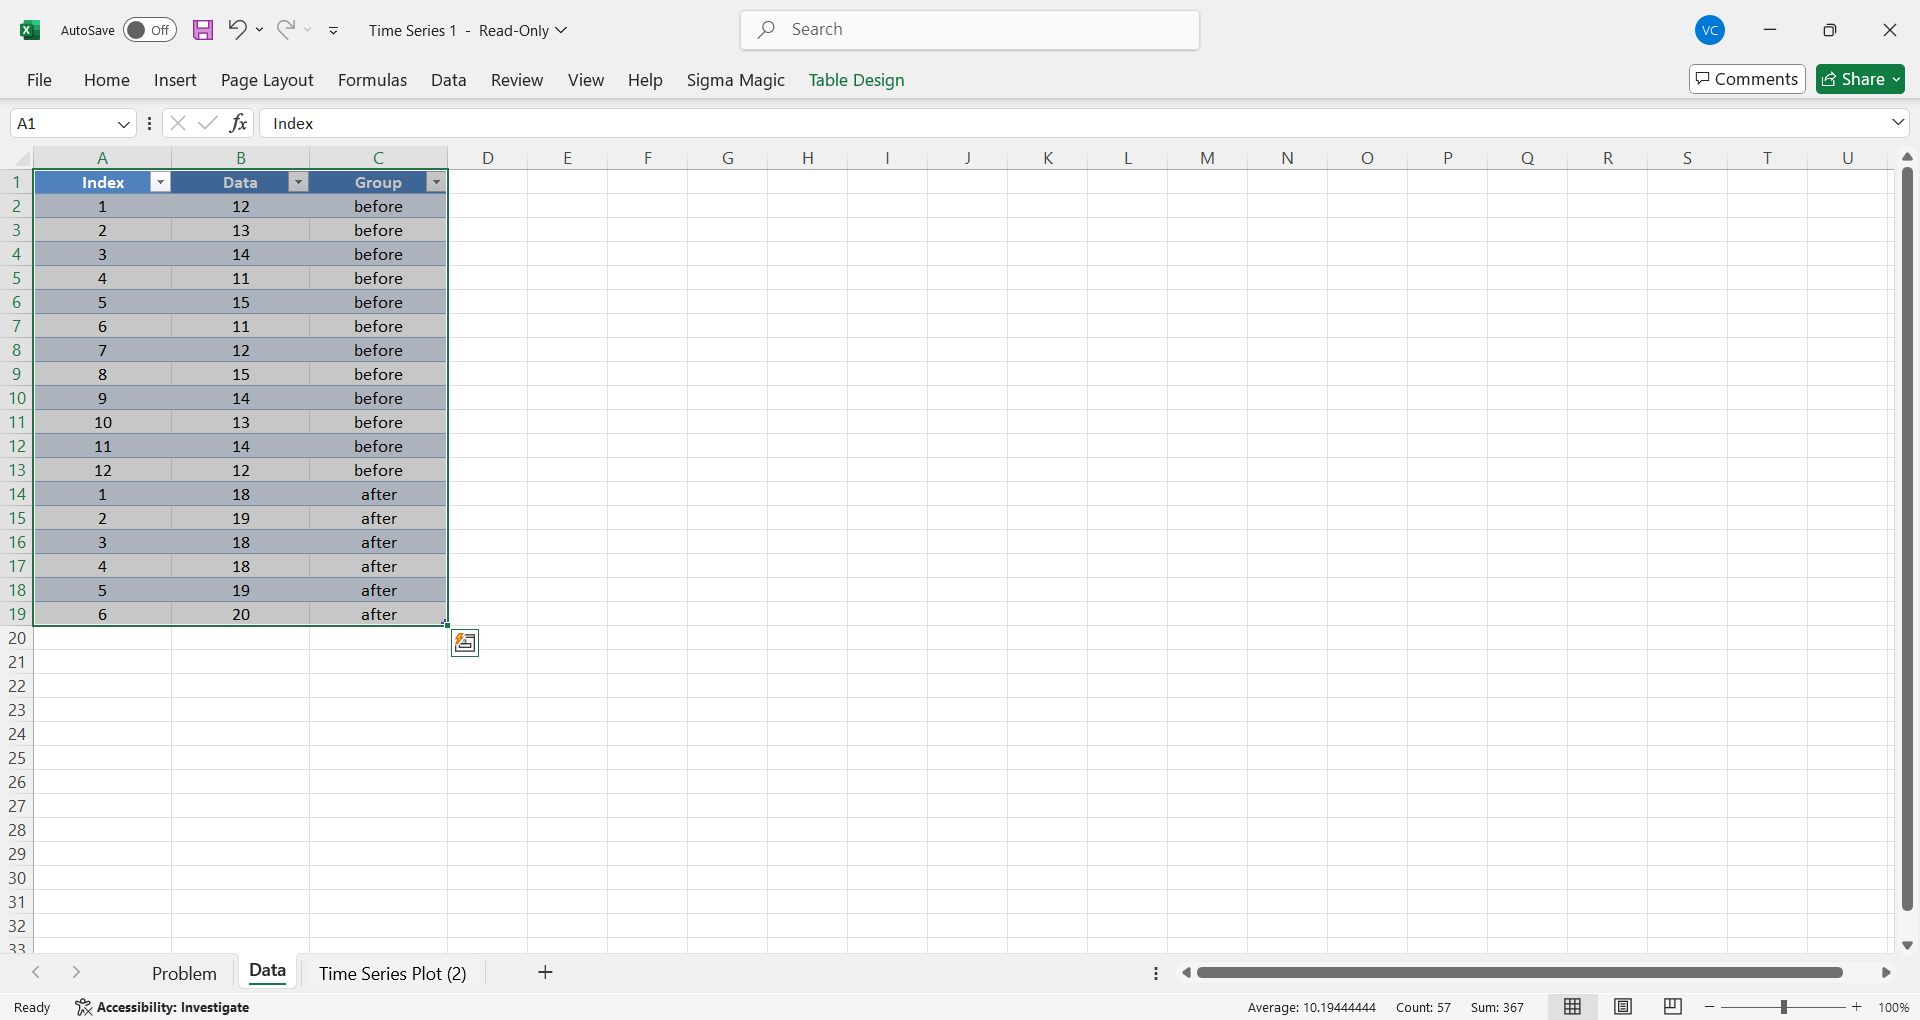Click the zoom out minus icon
Image resolution: width=1920 pixels, height=1020 pixels.
click(1710, 1007)
